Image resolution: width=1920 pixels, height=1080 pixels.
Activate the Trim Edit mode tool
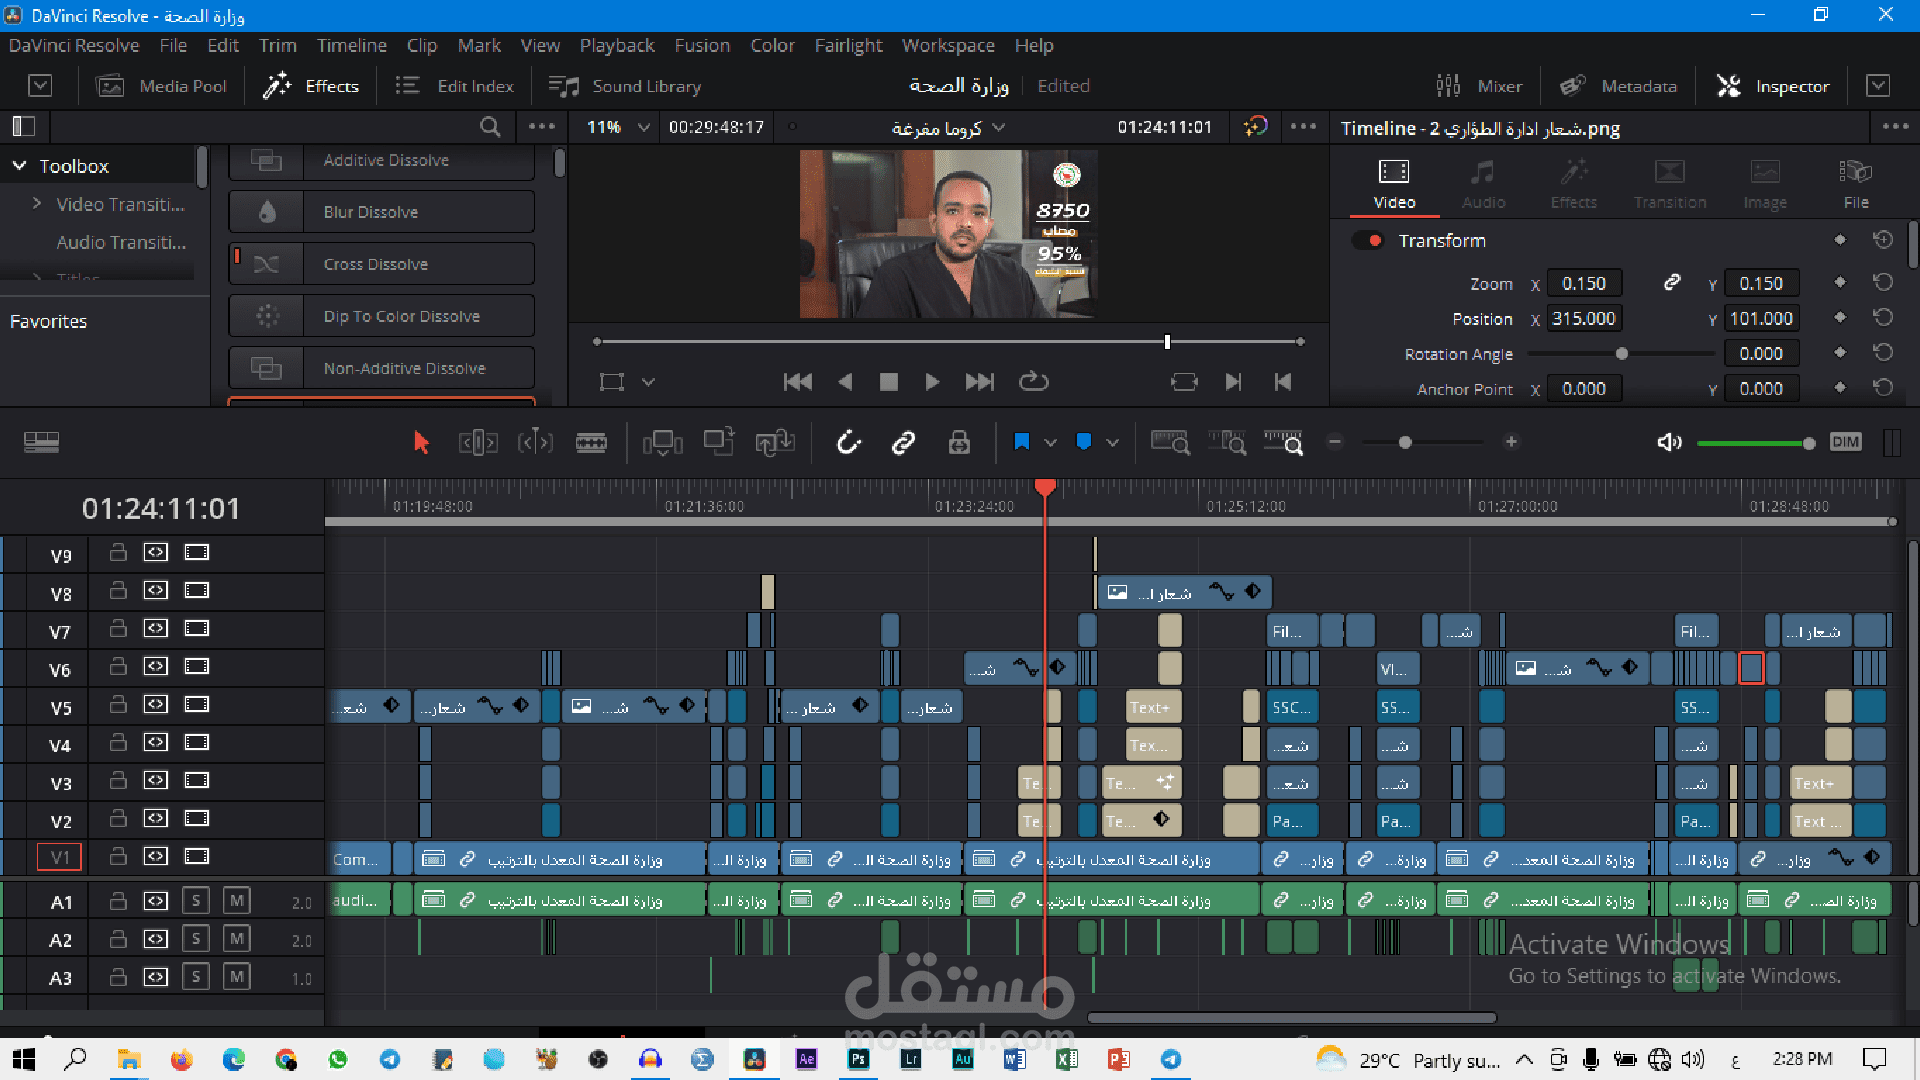[x=478, y=442]
